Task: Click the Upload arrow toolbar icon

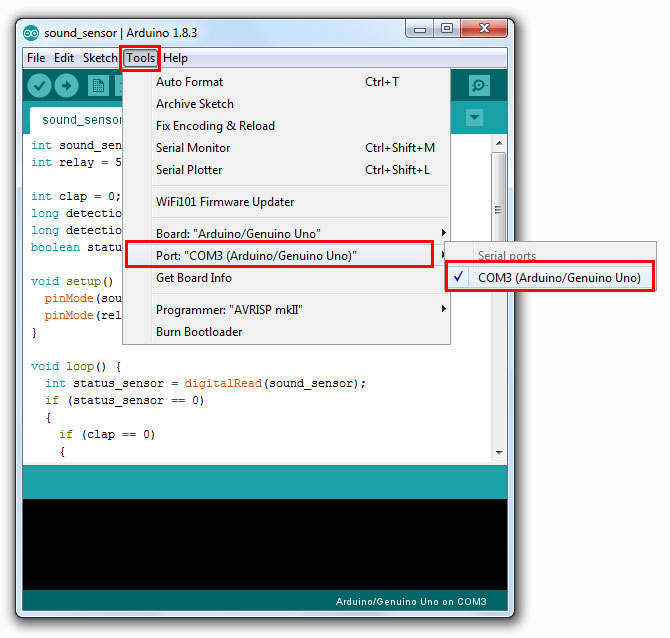Action: click(x=67, y=86)
